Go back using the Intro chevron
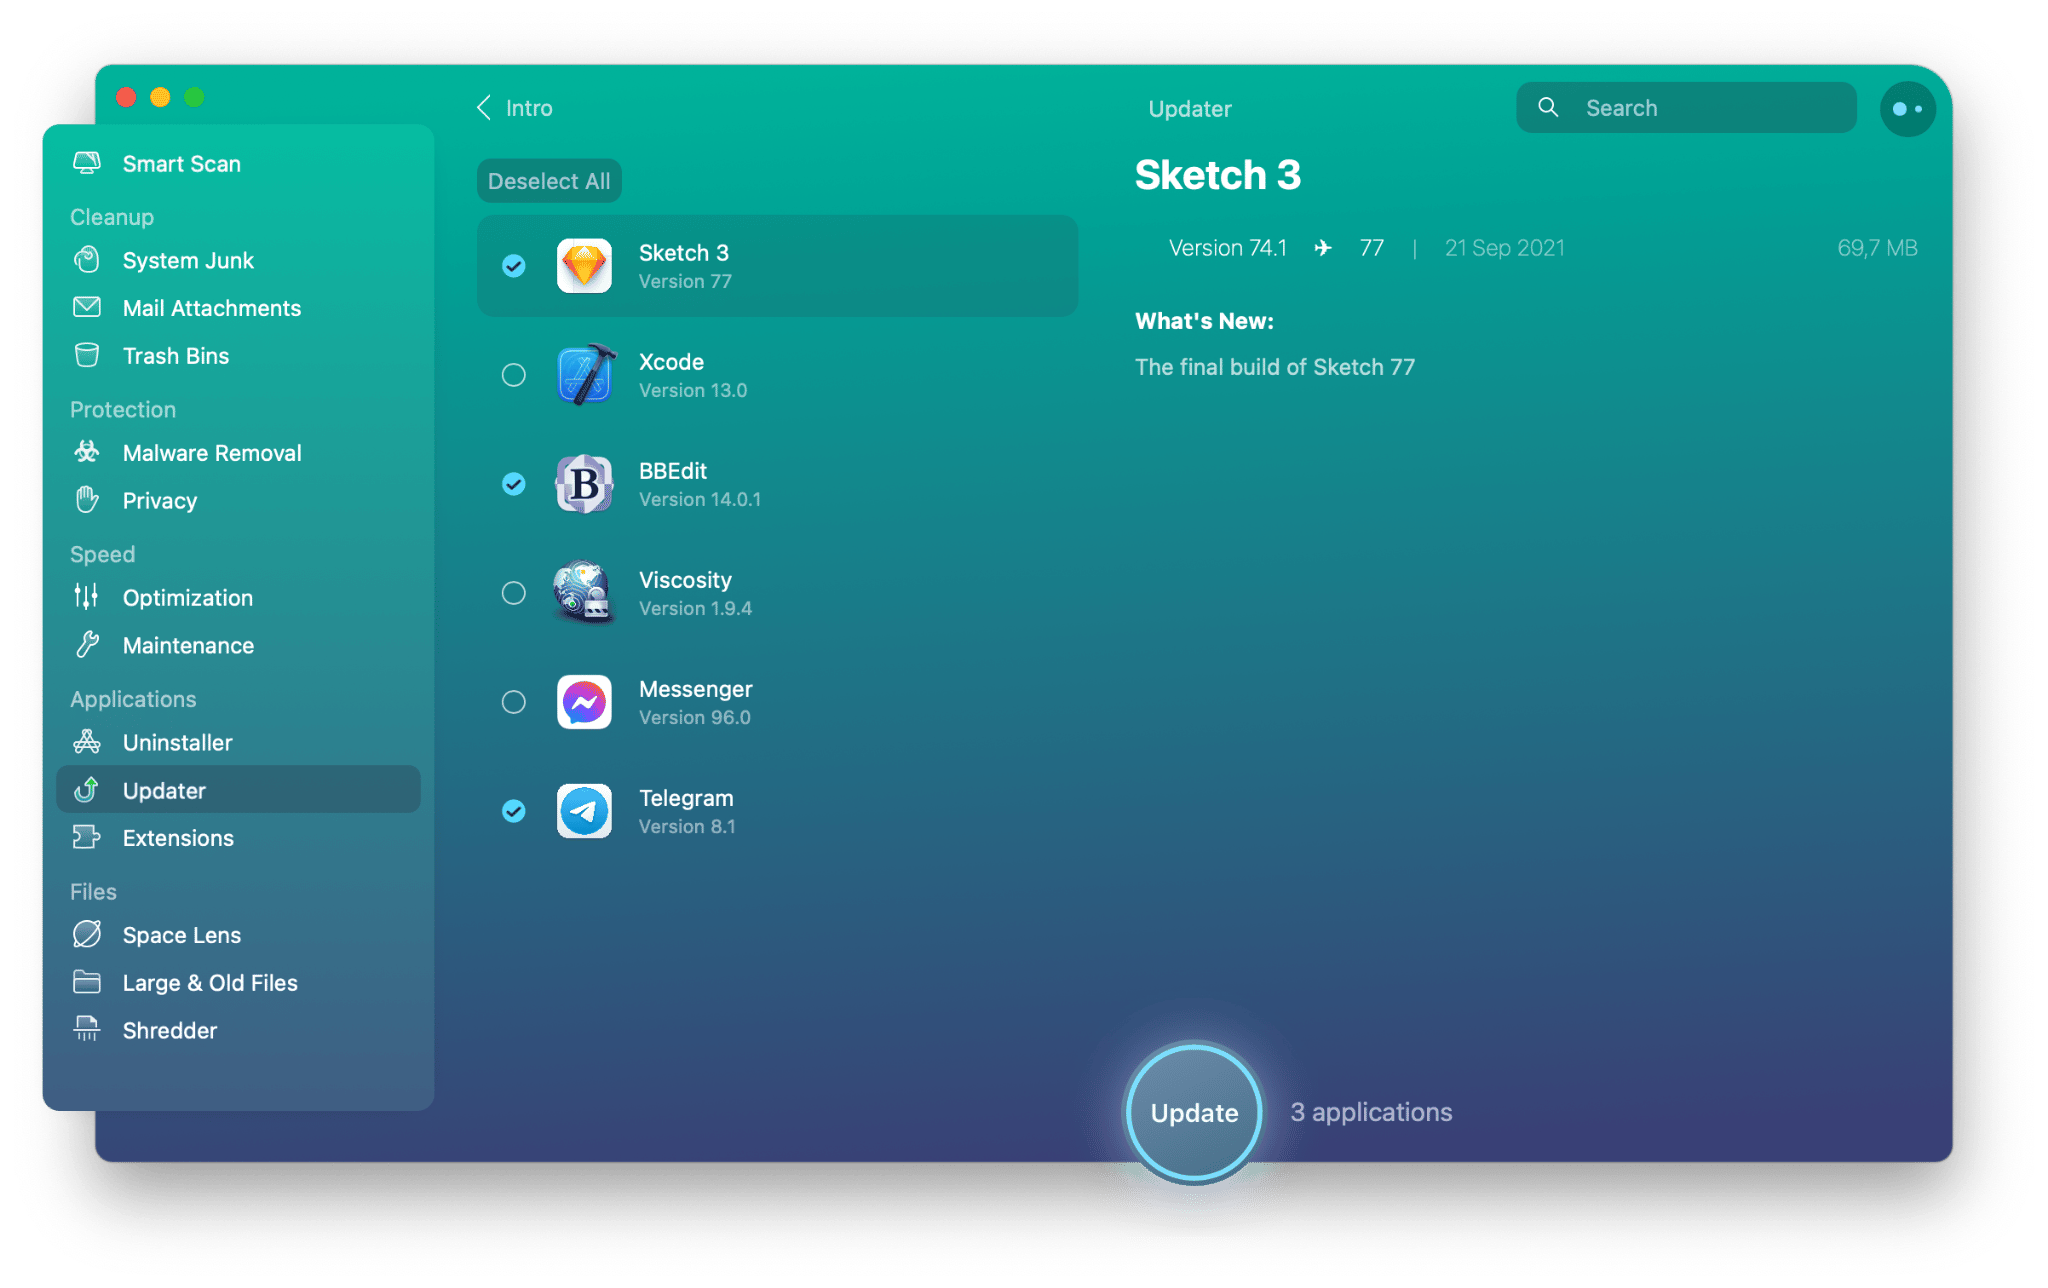This screenshot has width=2048, height=1288. [484, 108]
